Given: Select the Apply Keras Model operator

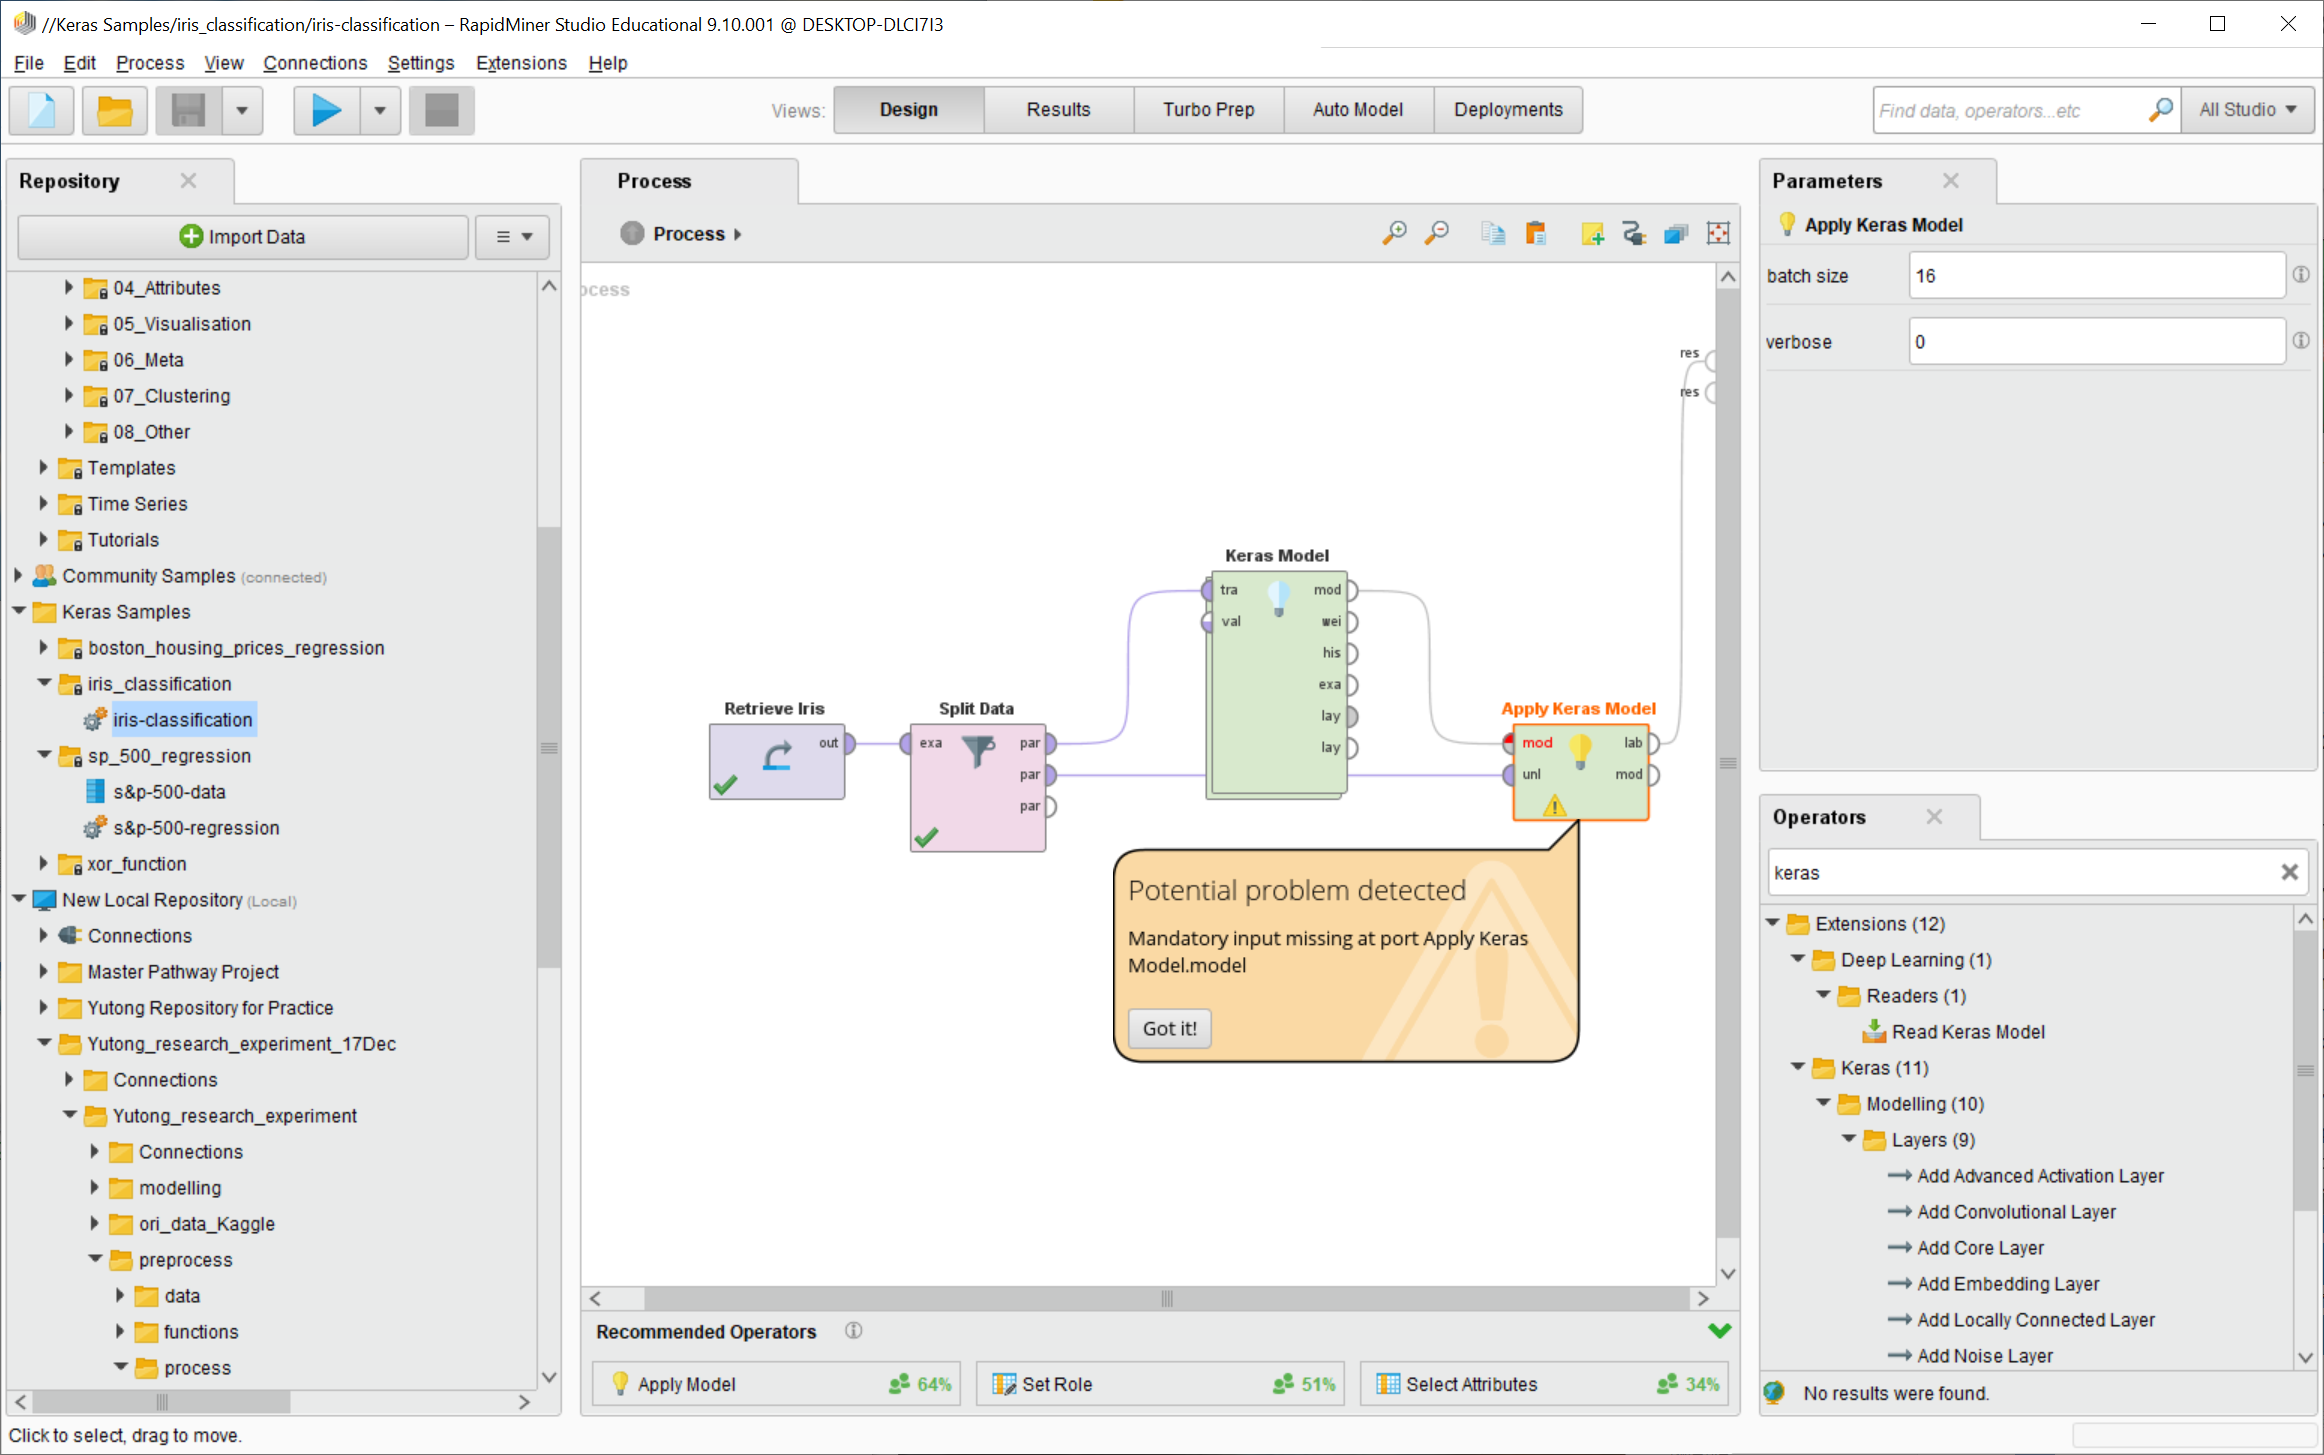Looking at the screenshot, I should pyautogui.click(x=1581, y=772).
